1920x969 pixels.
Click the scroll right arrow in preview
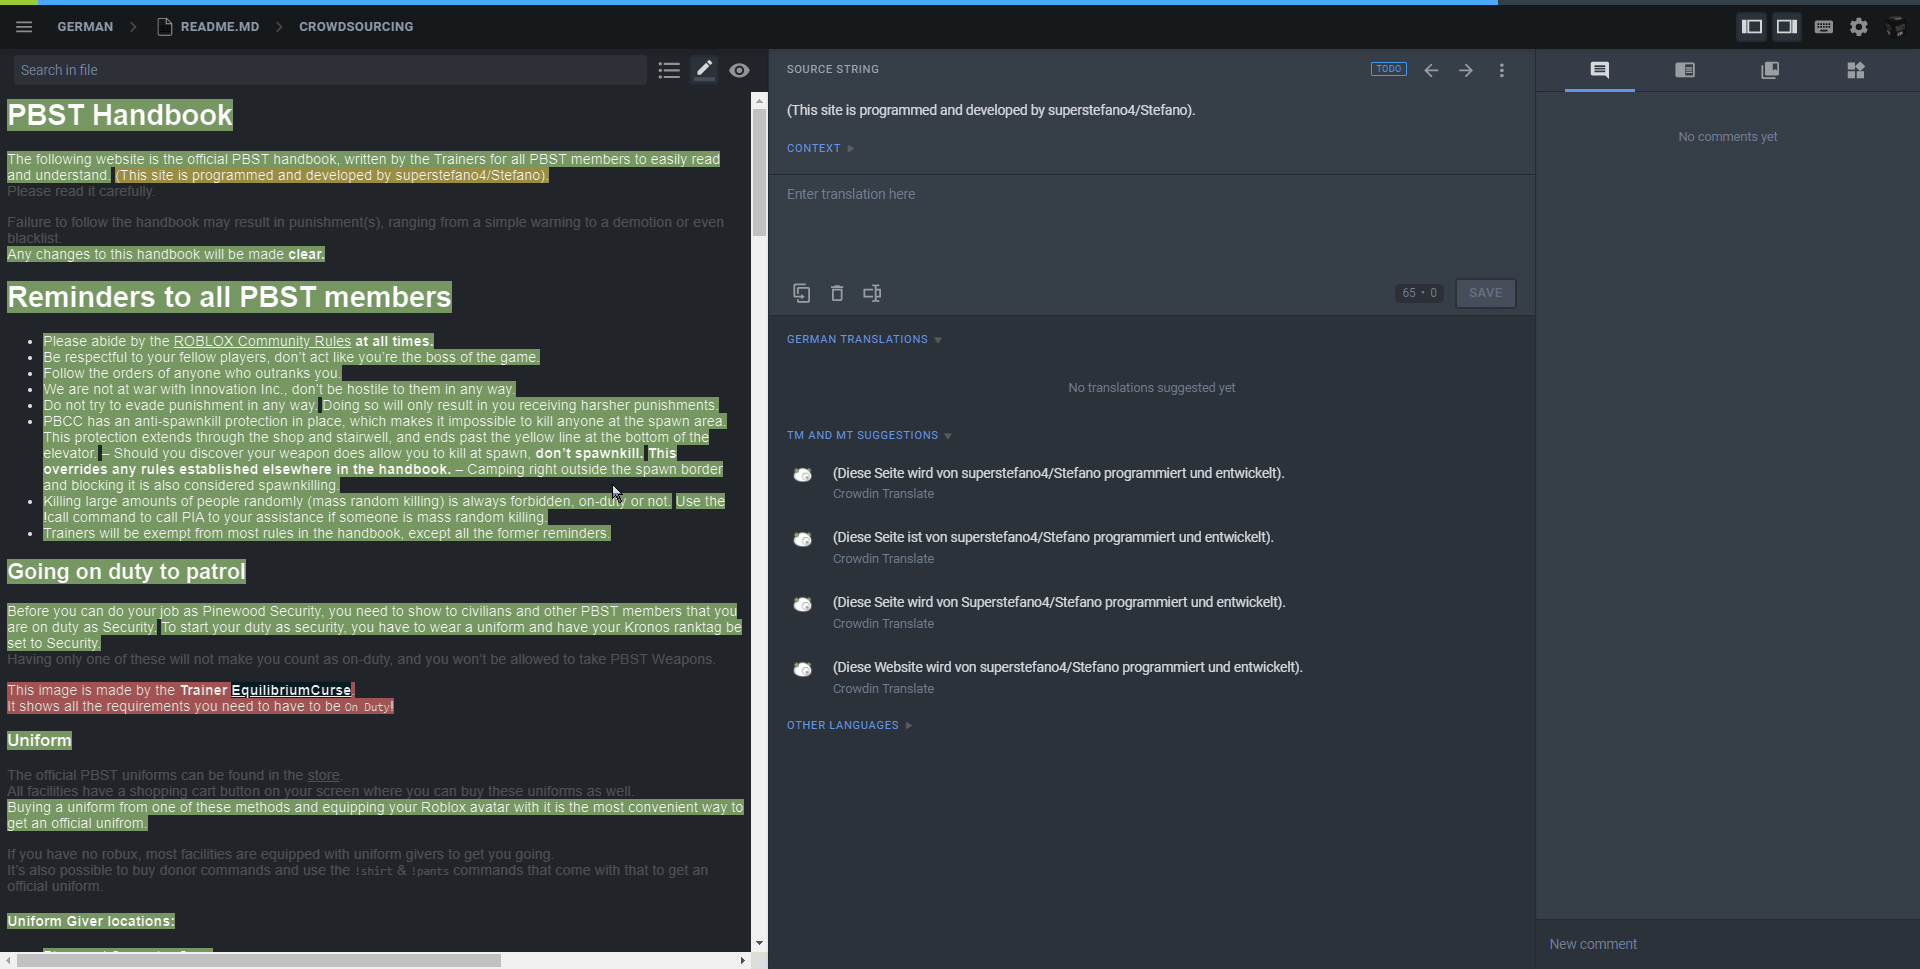pos(742,960)
